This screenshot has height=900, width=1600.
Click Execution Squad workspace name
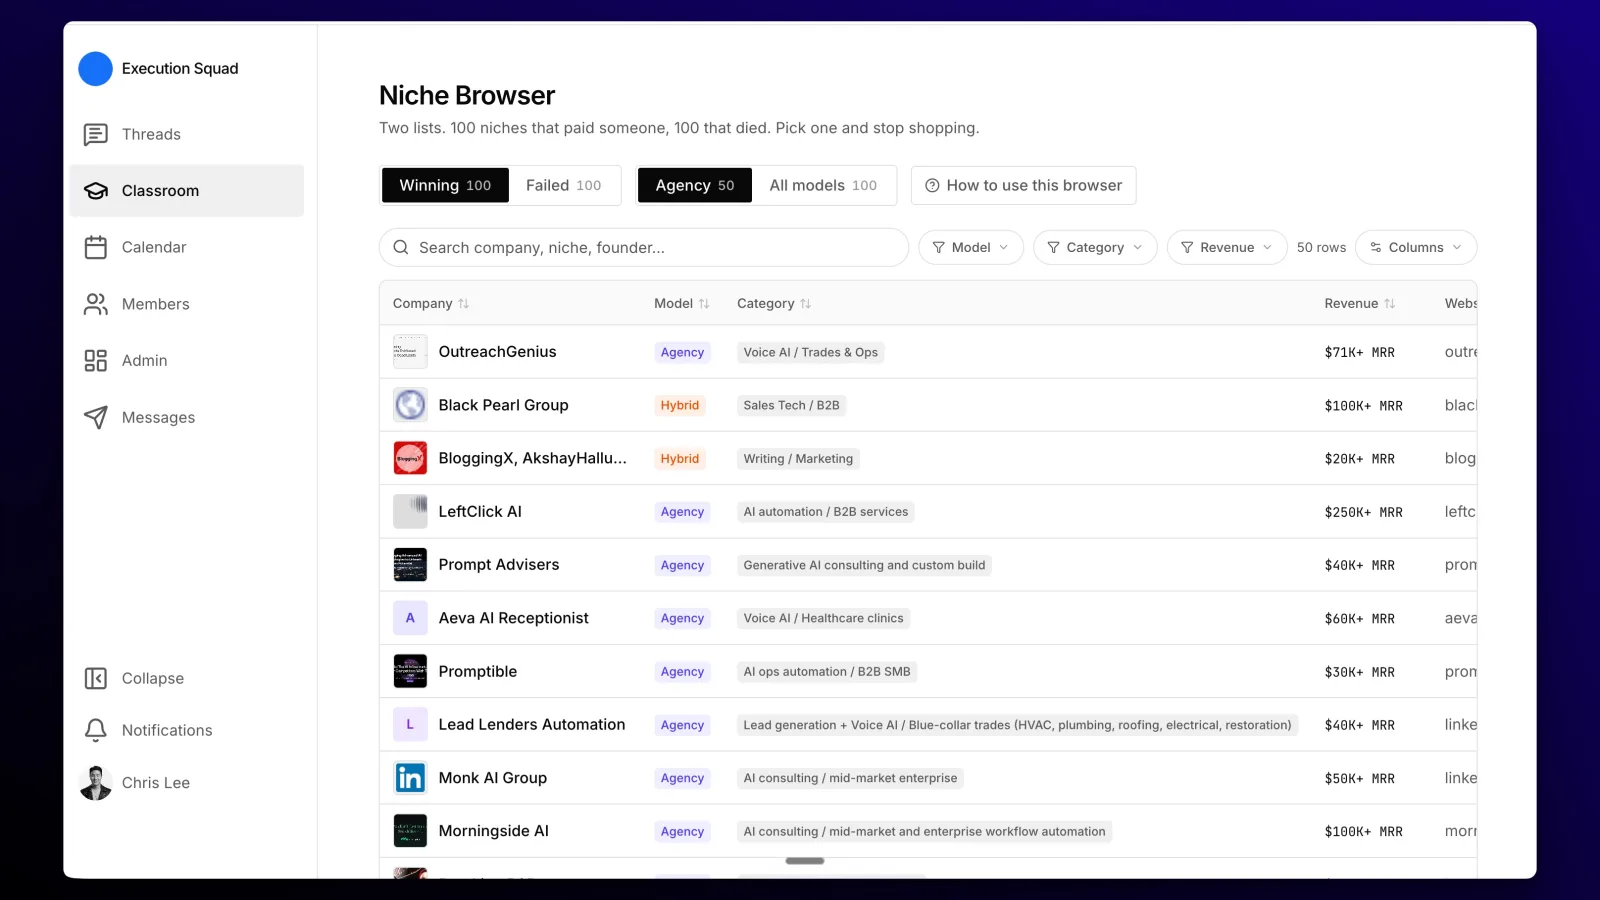[x=180, y=69]
